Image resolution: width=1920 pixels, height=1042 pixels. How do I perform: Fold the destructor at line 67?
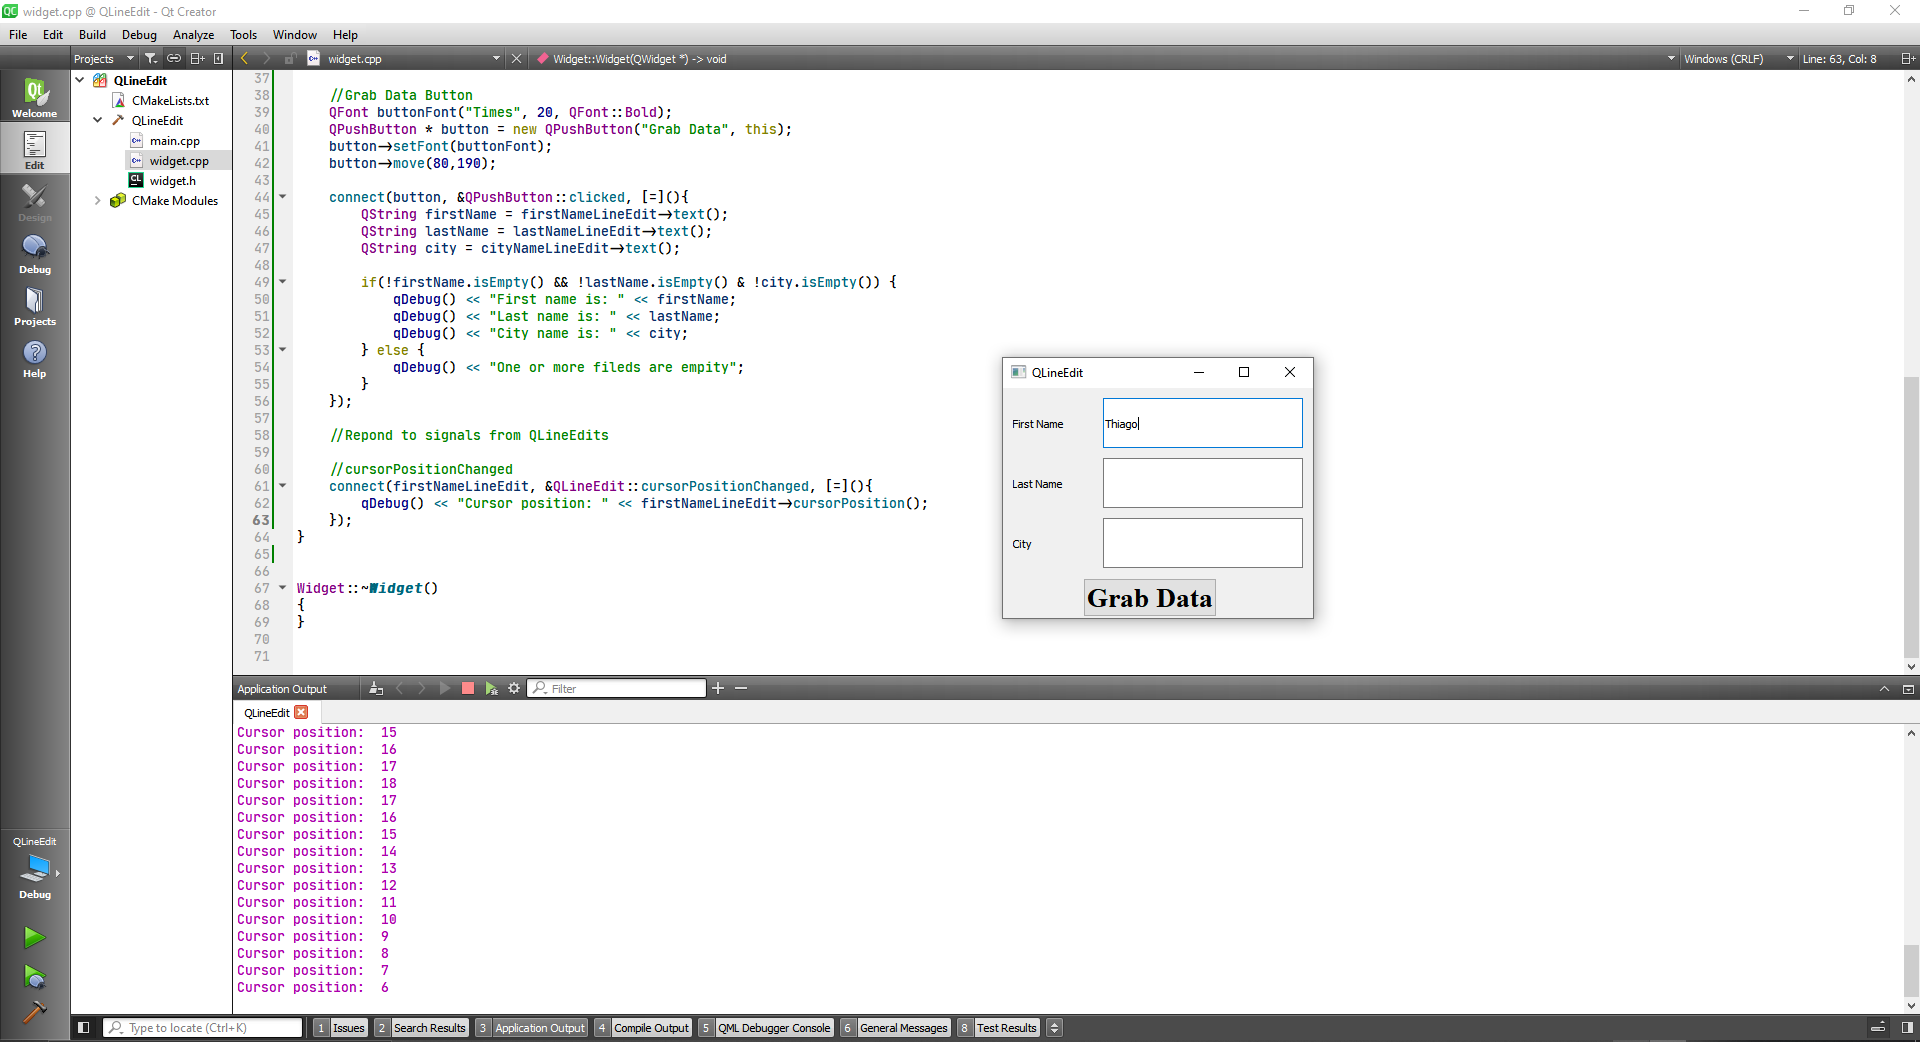point(283,588)
